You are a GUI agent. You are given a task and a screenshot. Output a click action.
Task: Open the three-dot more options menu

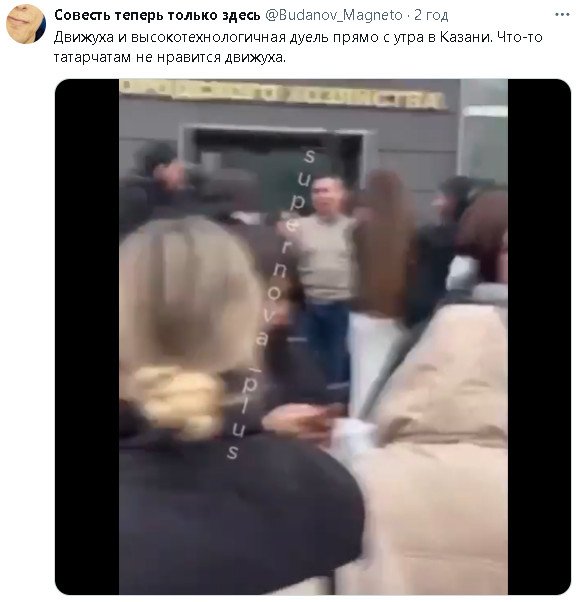[562, 15]
